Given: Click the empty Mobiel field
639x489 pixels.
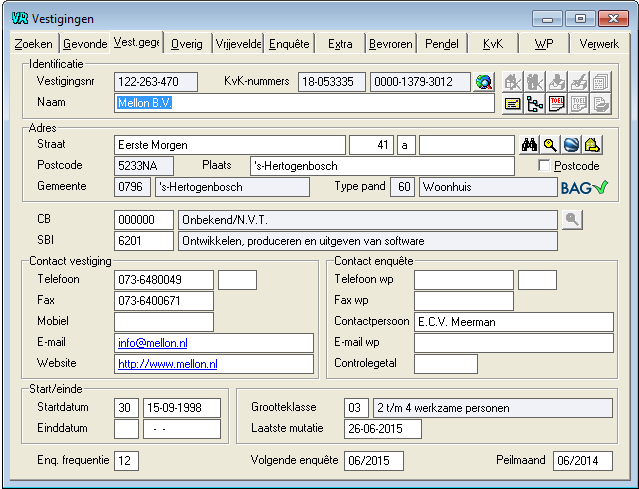Looking at the screenshot, I should coord(164,322).
